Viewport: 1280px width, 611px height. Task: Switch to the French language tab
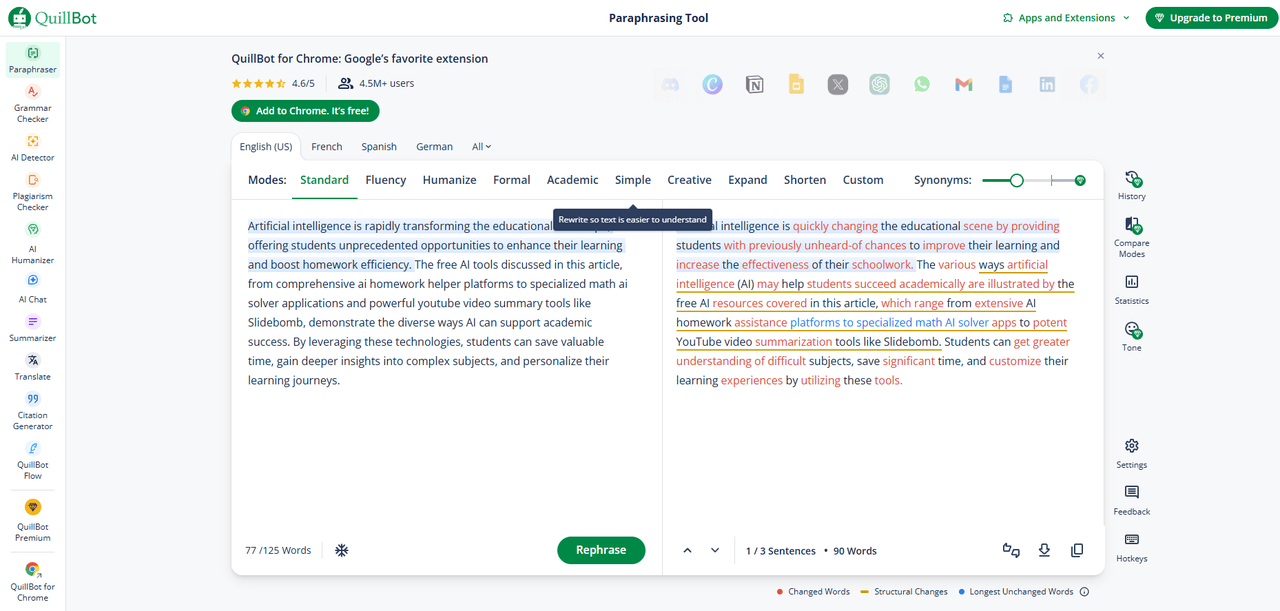(x=327, y=146)
